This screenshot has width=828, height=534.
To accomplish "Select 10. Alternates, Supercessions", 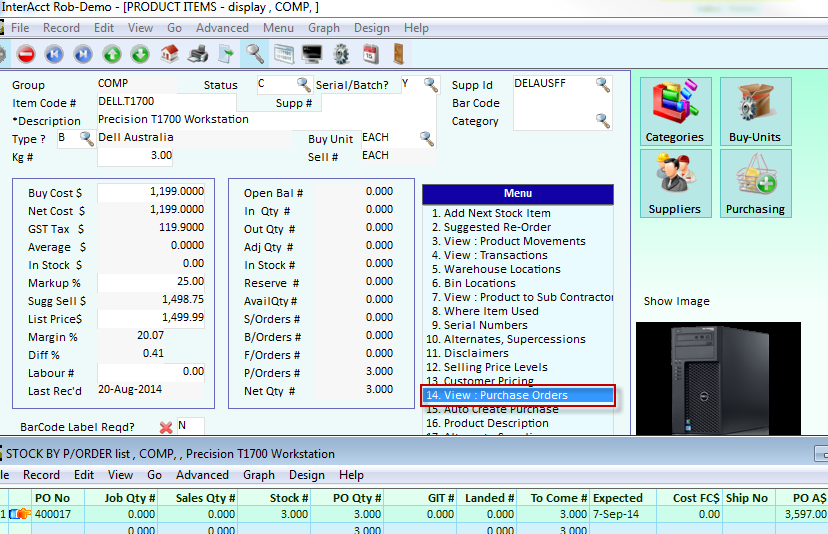I will pos(506,339).
